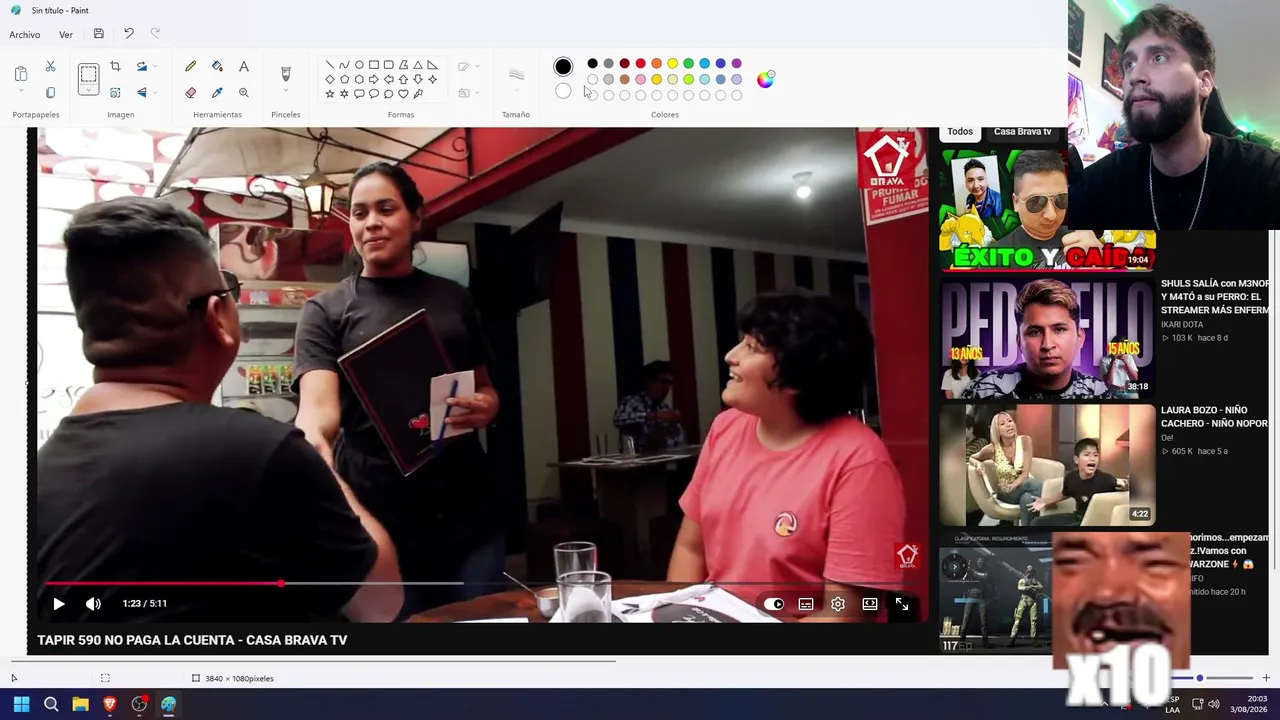
Task: Pick the Oval shape
Action: coord(359,65)
